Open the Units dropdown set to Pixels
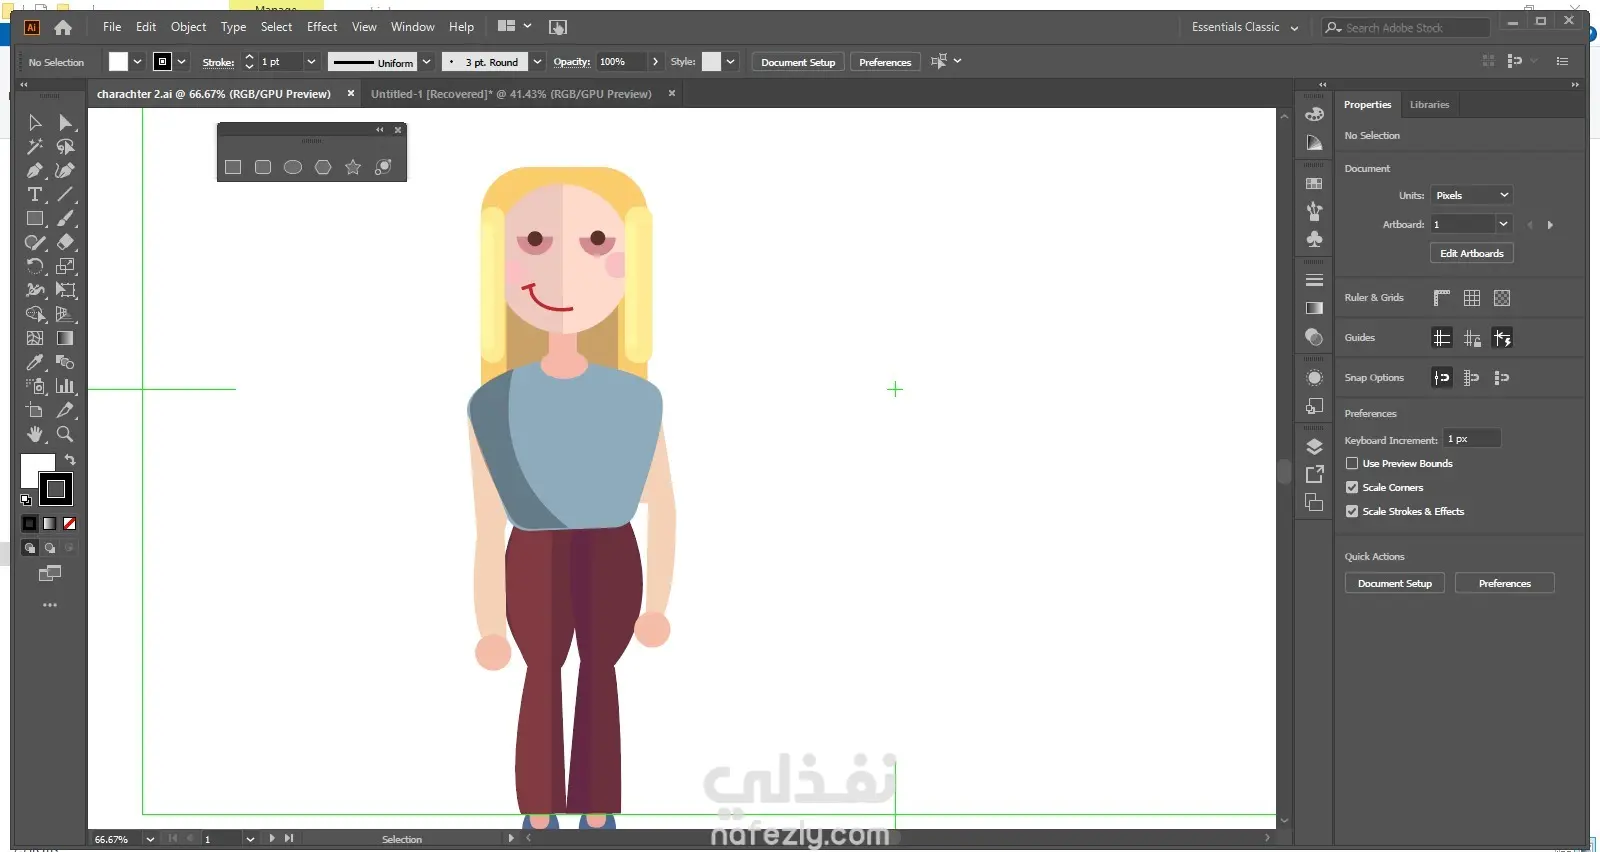The width and height of the screenshot is (1600, 852). (x=1471, y=196)
